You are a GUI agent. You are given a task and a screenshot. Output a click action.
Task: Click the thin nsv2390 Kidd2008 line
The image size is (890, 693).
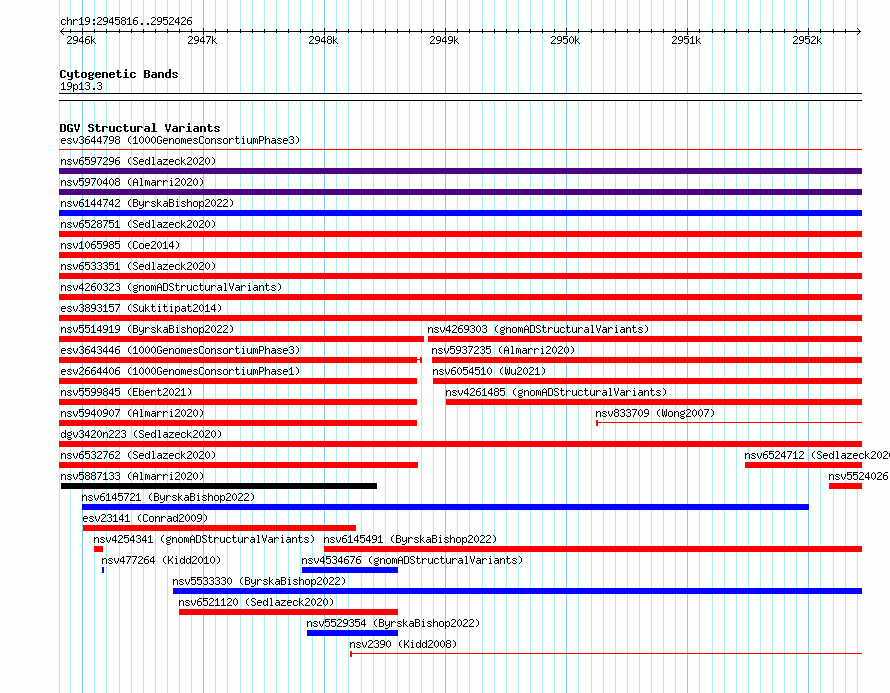[606, 654]
